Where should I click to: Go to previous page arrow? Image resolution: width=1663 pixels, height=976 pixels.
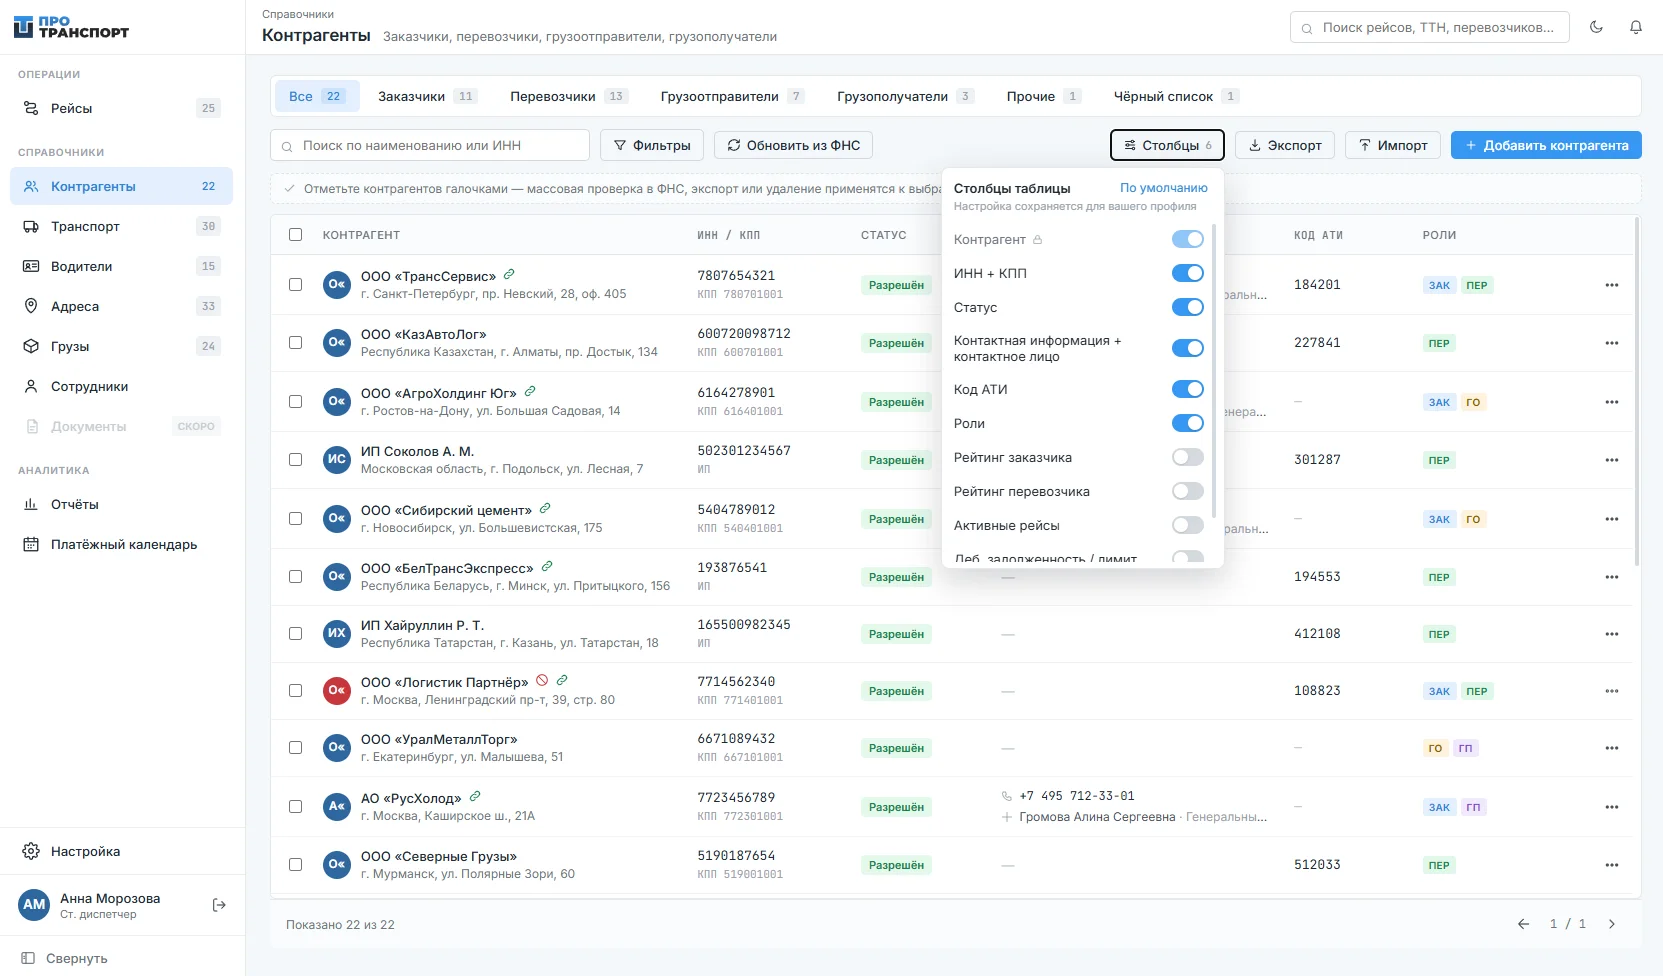[1523, 924]
